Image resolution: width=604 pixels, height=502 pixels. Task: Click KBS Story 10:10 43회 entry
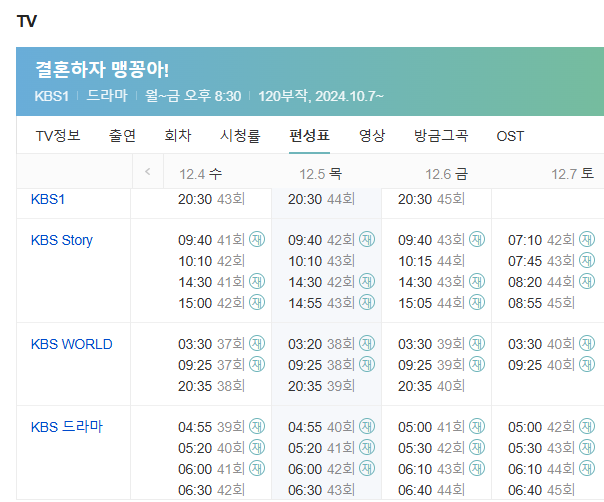pos(321,261)
